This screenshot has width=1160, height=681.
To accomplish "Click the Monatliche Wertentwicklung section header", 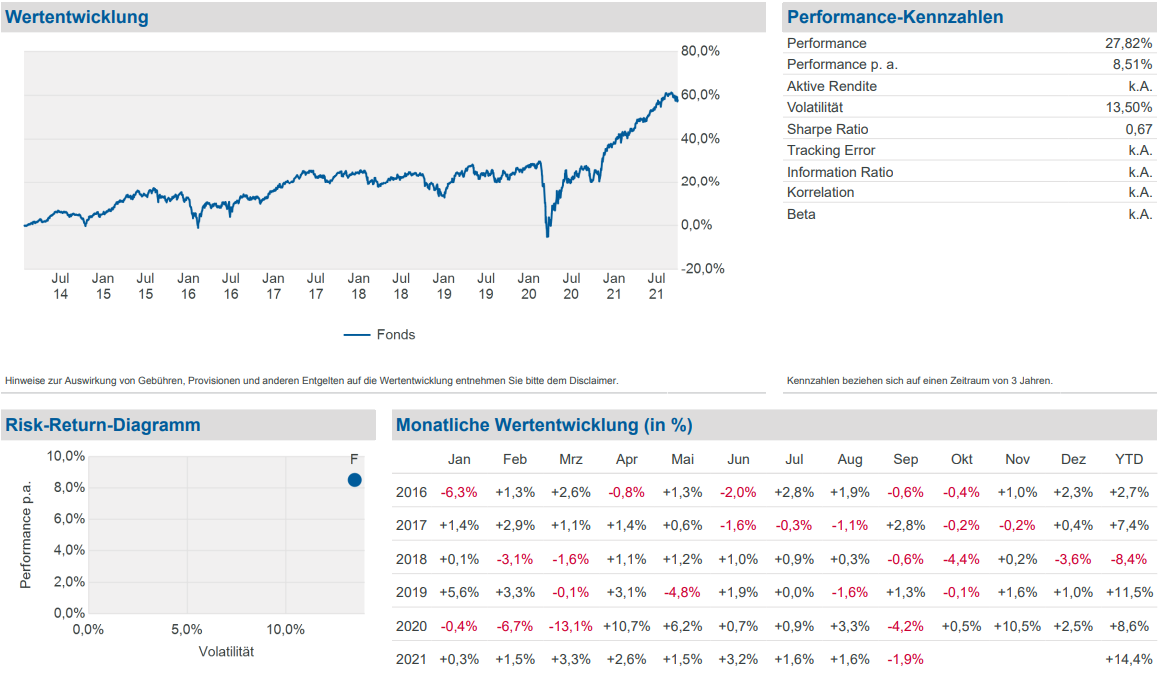I will [x=543, y=425].
